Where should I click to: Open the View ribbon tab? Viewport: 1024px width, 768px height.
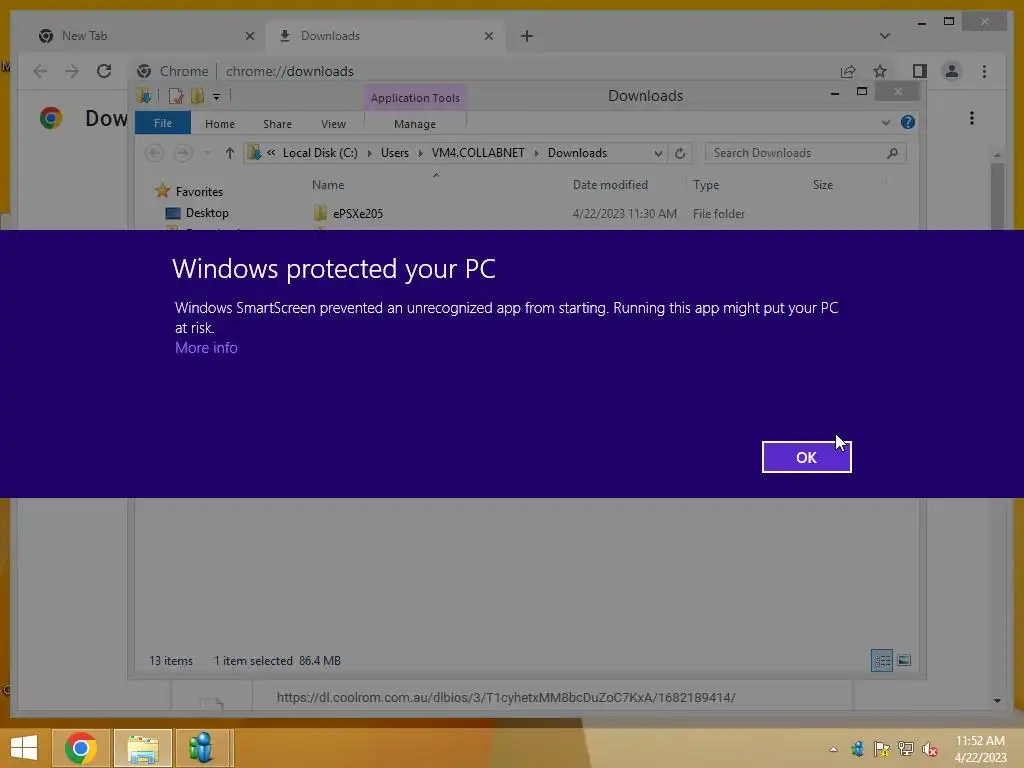(x=333, y=123)
